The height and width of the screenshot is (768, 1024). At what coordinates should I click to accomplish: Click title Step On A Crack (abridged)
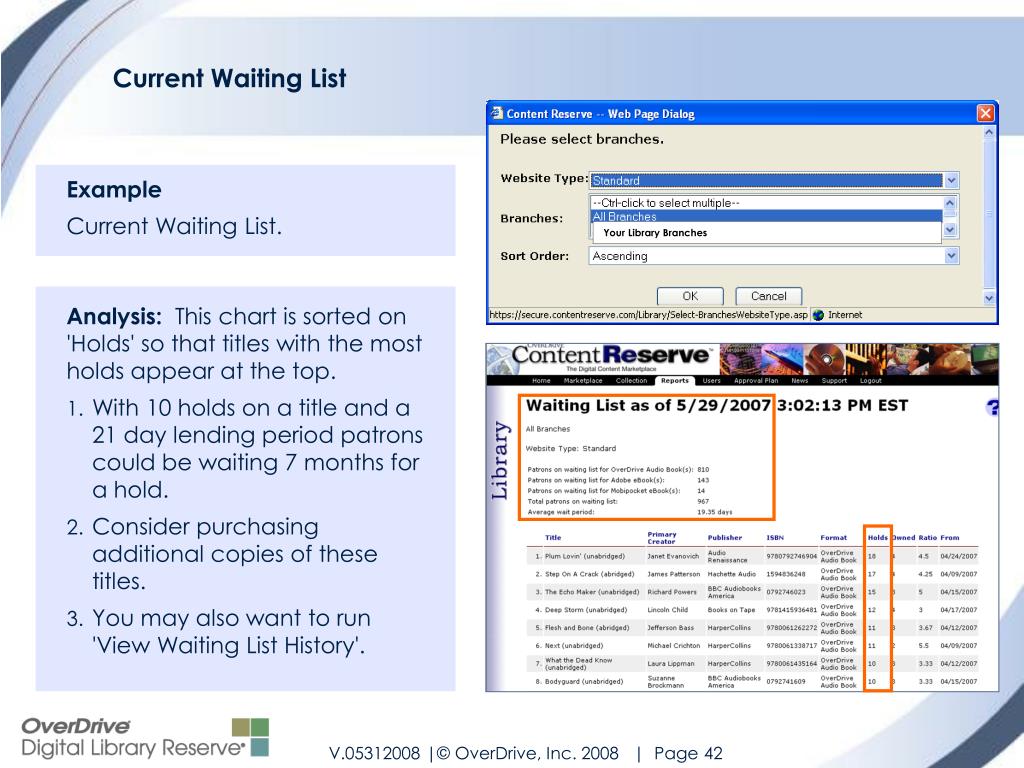click(x=589, y=574)
